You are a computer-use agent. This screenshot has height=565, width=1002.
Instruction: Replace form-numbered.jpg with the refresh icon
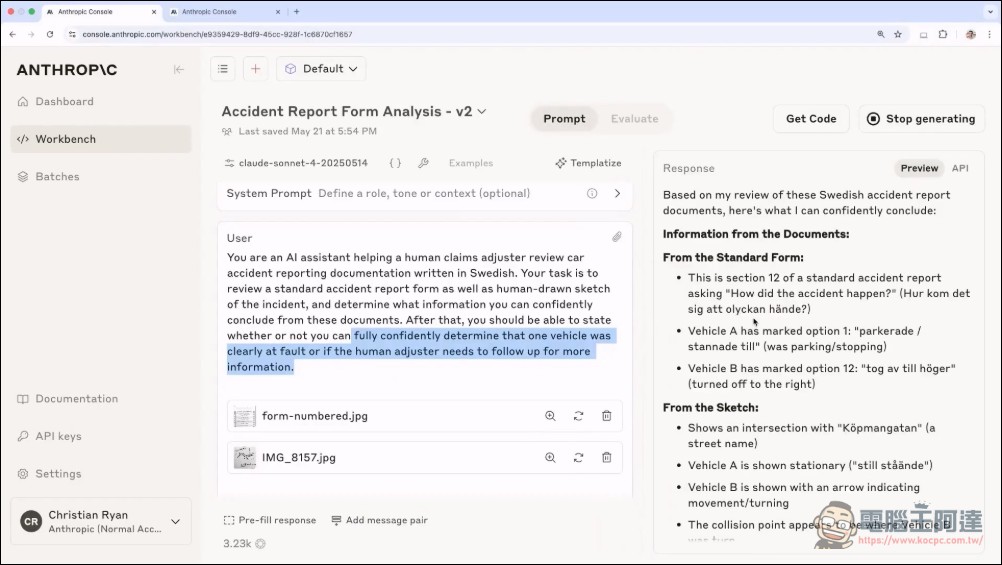(x=578, y=416)
